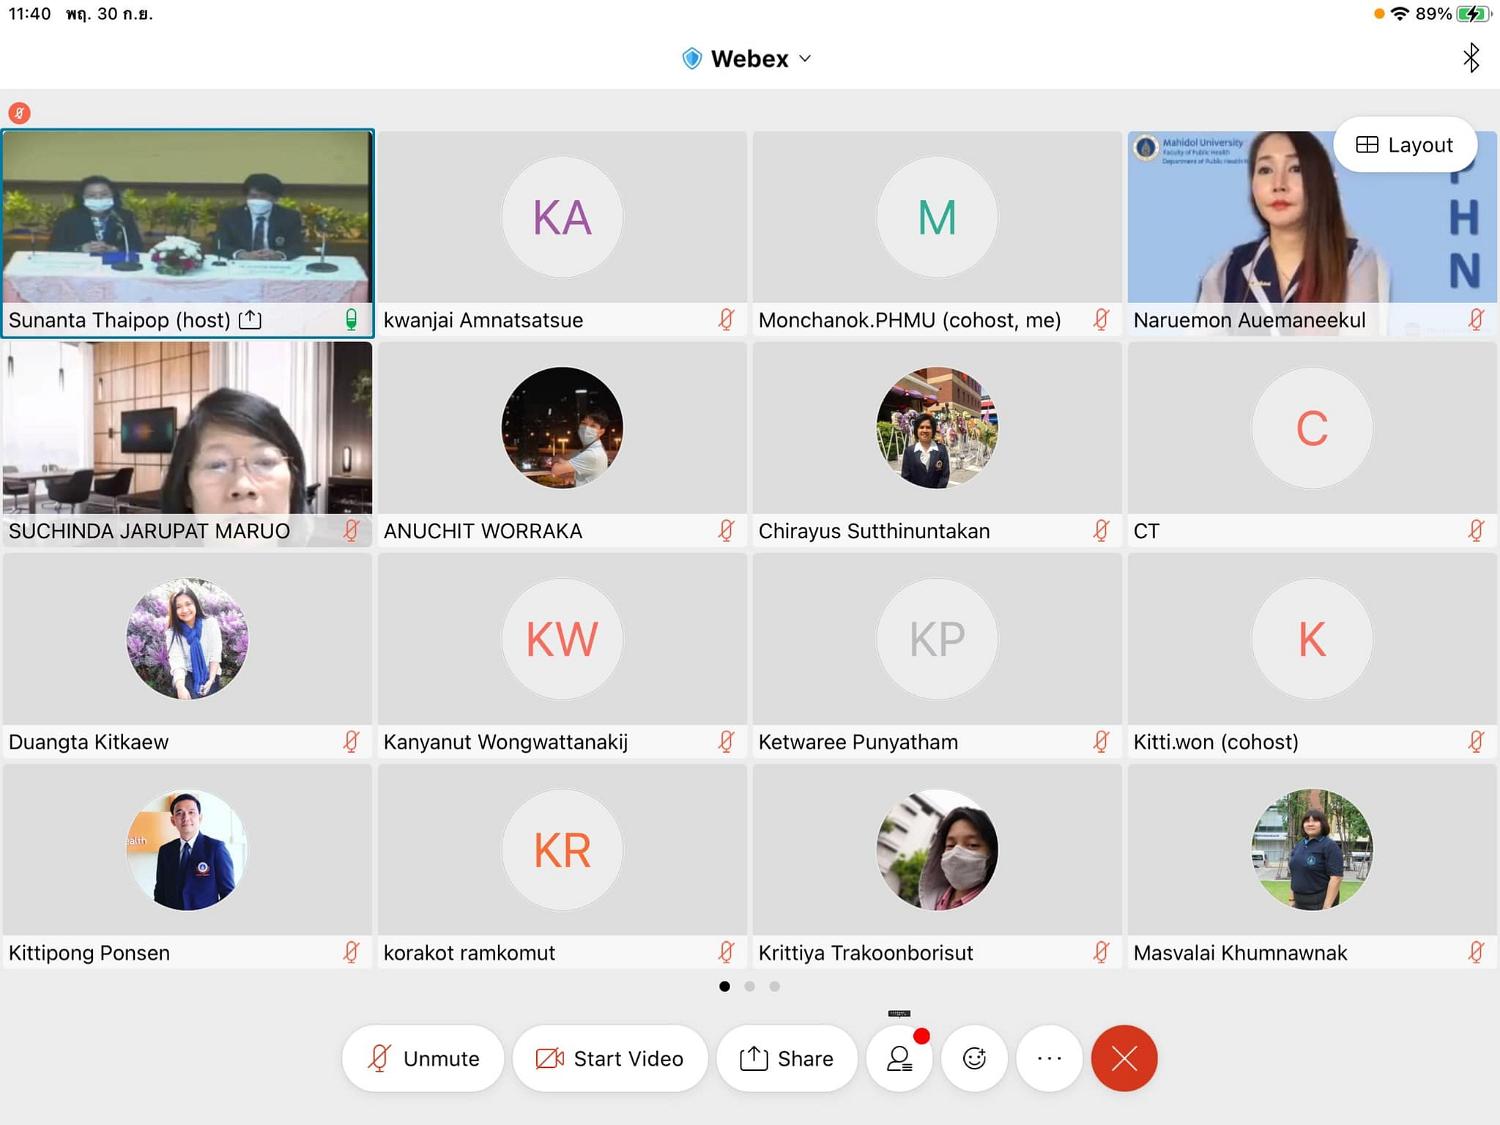Start Video from the bottom toolbar

[610, 1058]
